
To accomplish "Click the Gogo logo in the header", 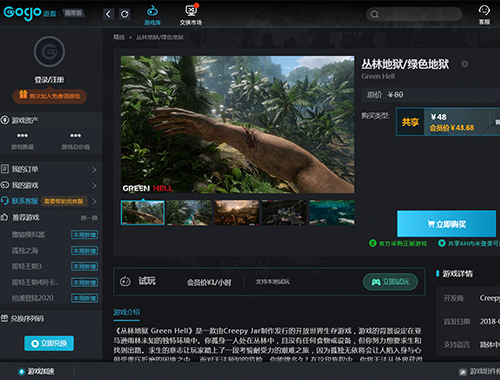I will (x=22, y=13).
